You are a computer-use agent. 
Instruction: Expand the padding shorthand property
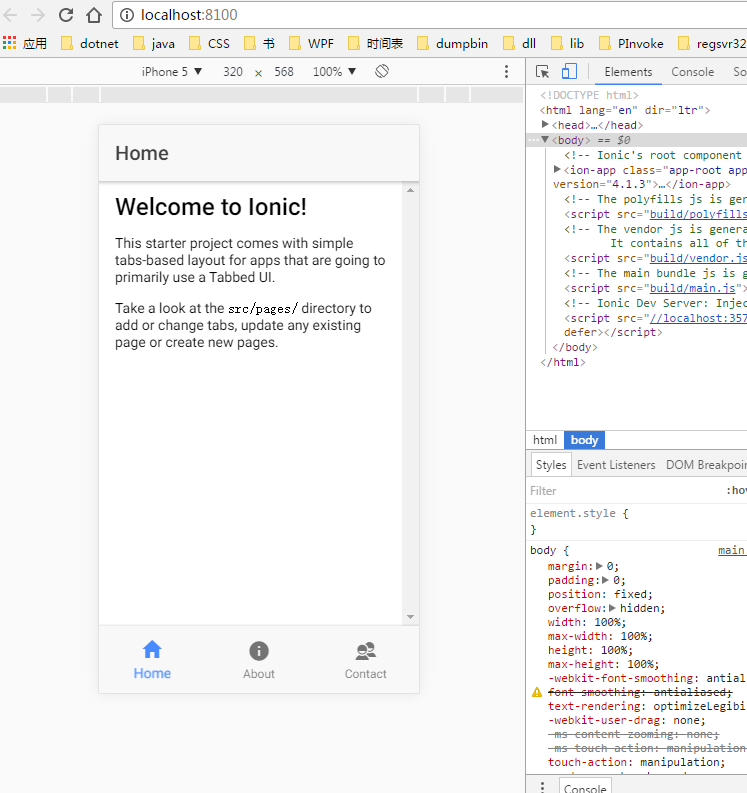coord(605,580)
